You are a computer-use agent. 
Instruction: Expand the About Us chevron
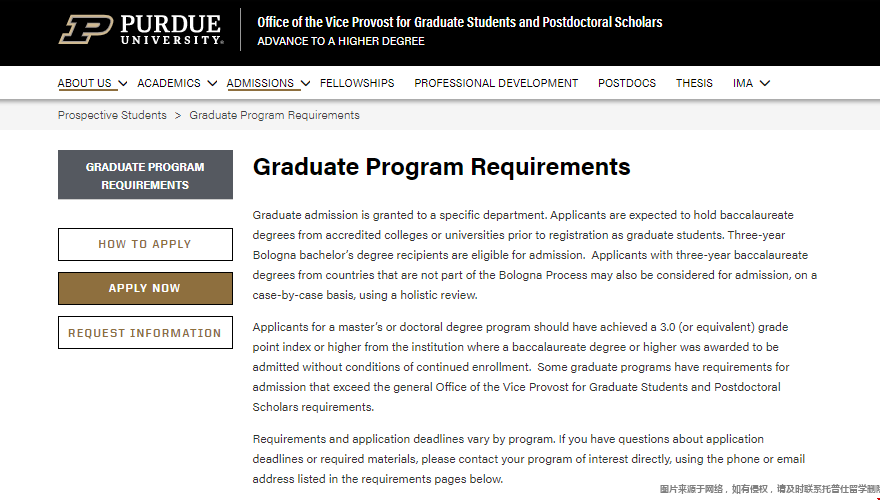coord(123,84)
